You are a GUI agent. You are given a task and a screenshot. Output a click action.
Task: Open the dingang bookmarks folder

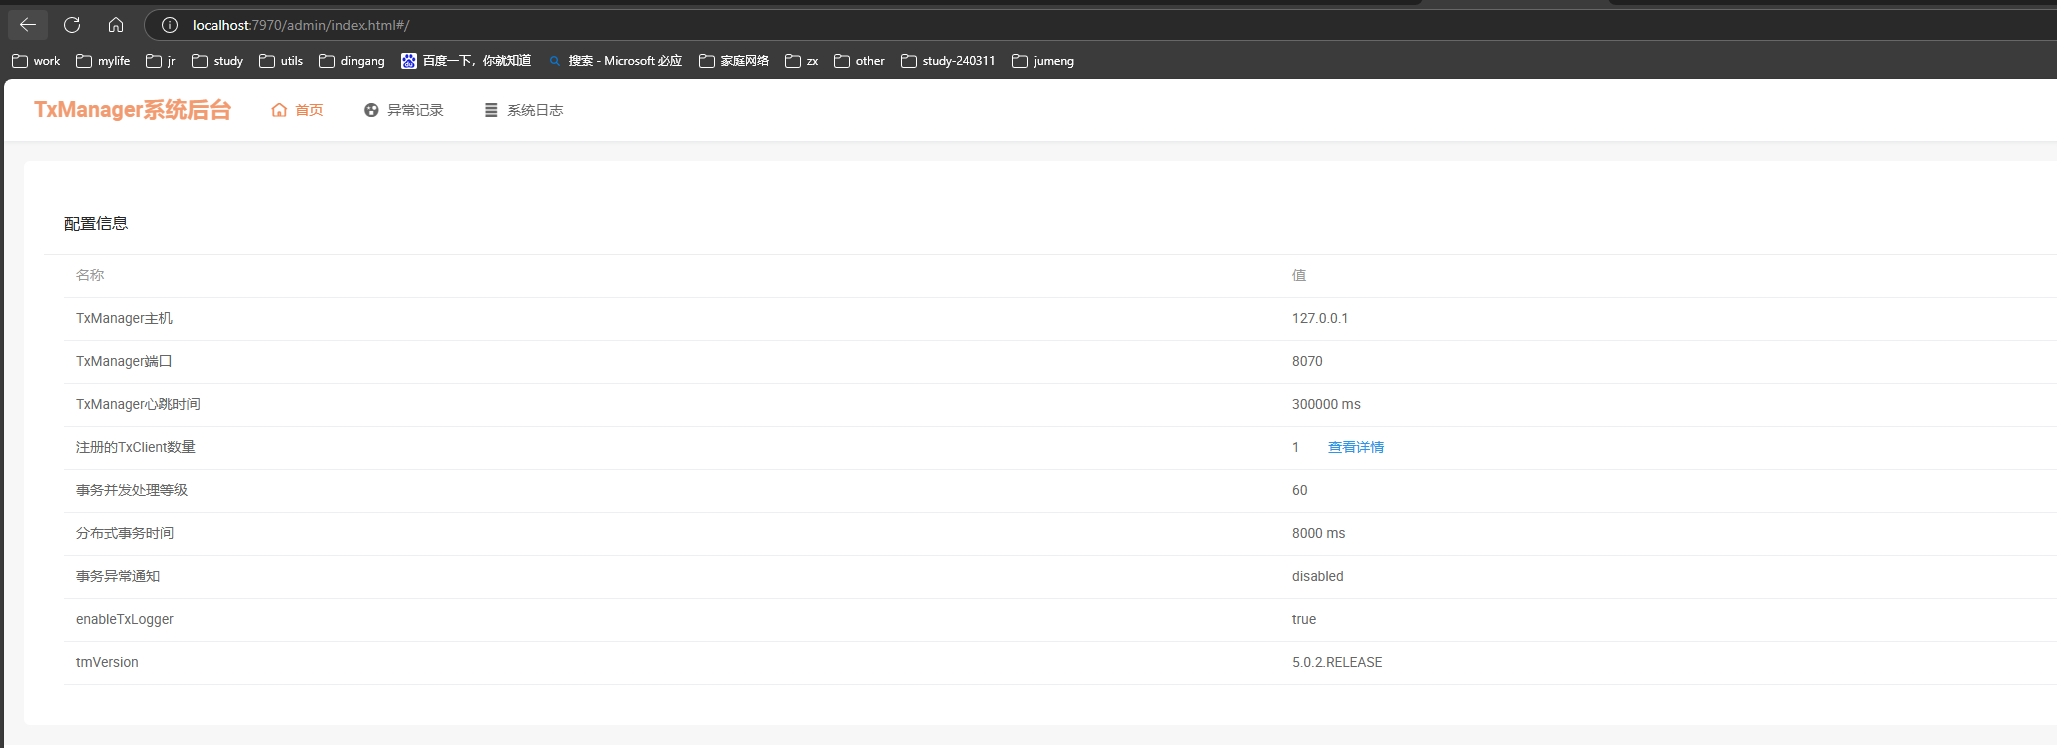352,61
